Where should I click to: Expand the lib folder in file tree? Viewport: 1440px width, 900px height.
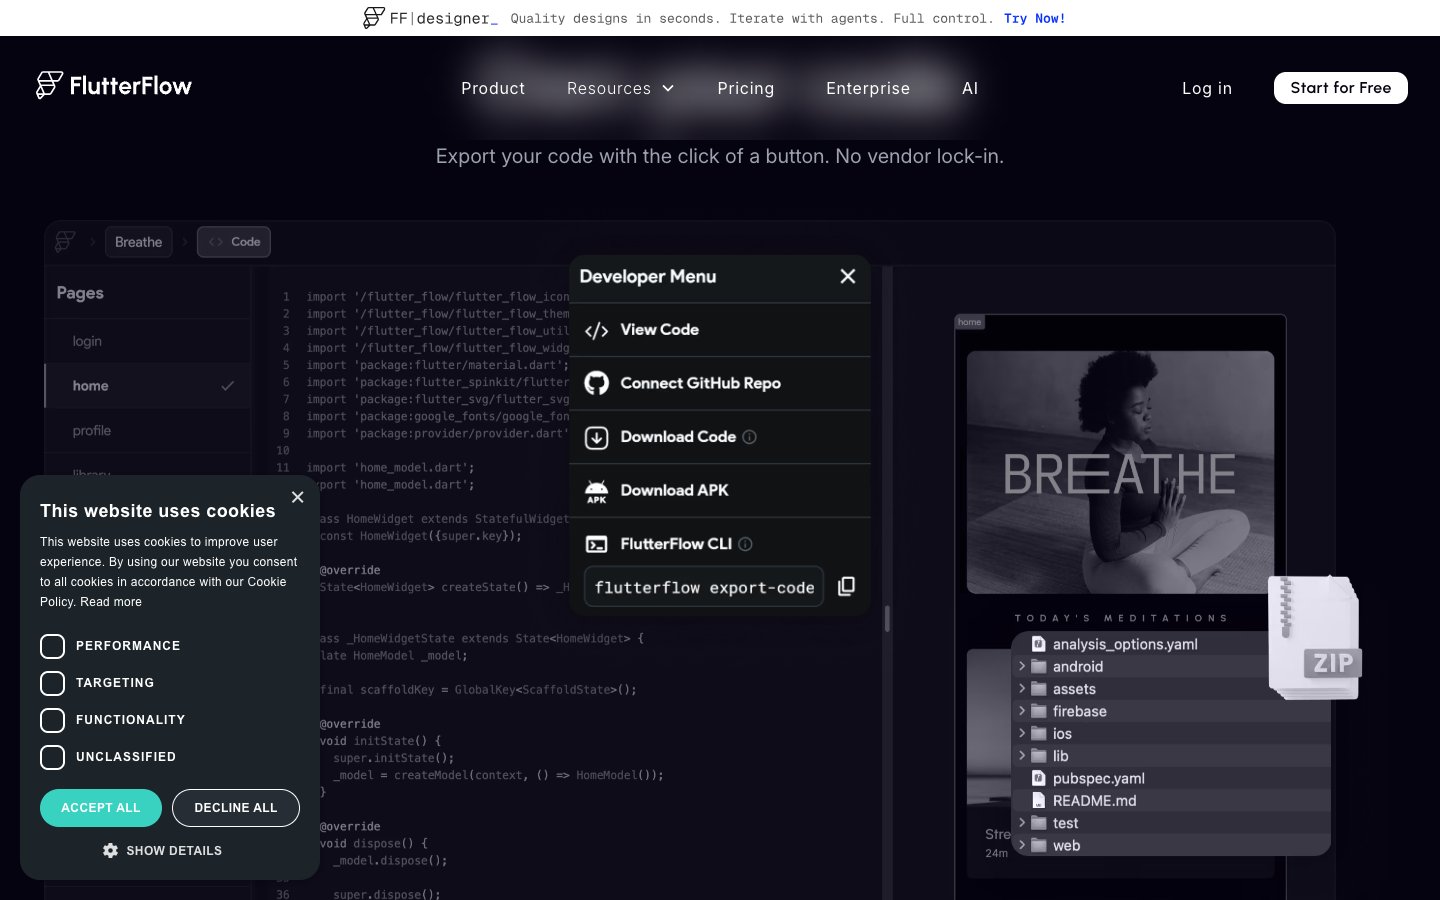point(1022,756)
